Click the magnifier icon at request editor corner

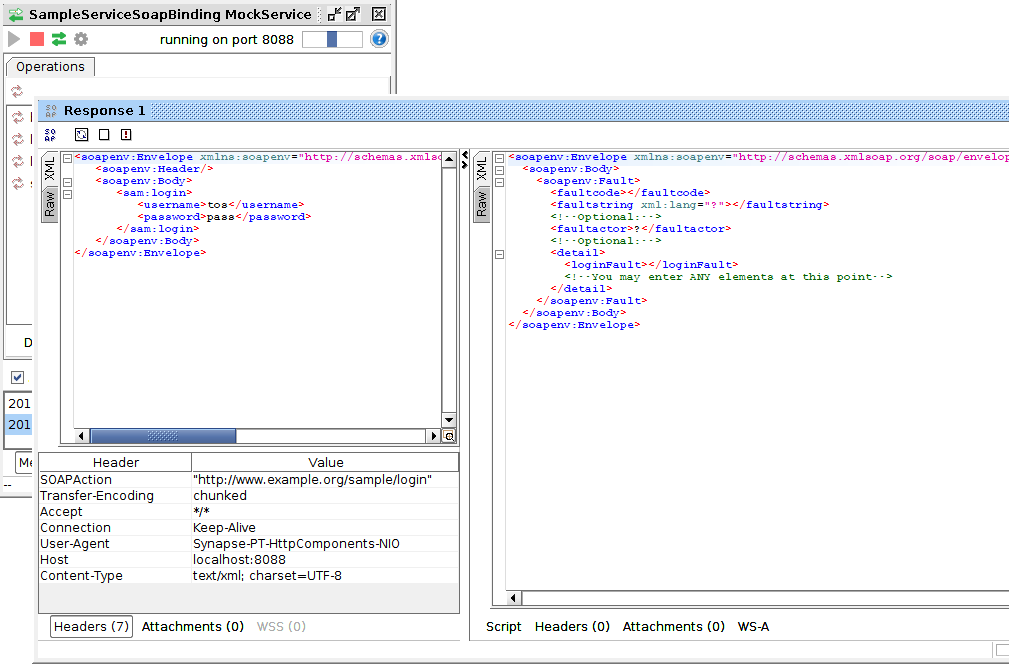[449, 436]
